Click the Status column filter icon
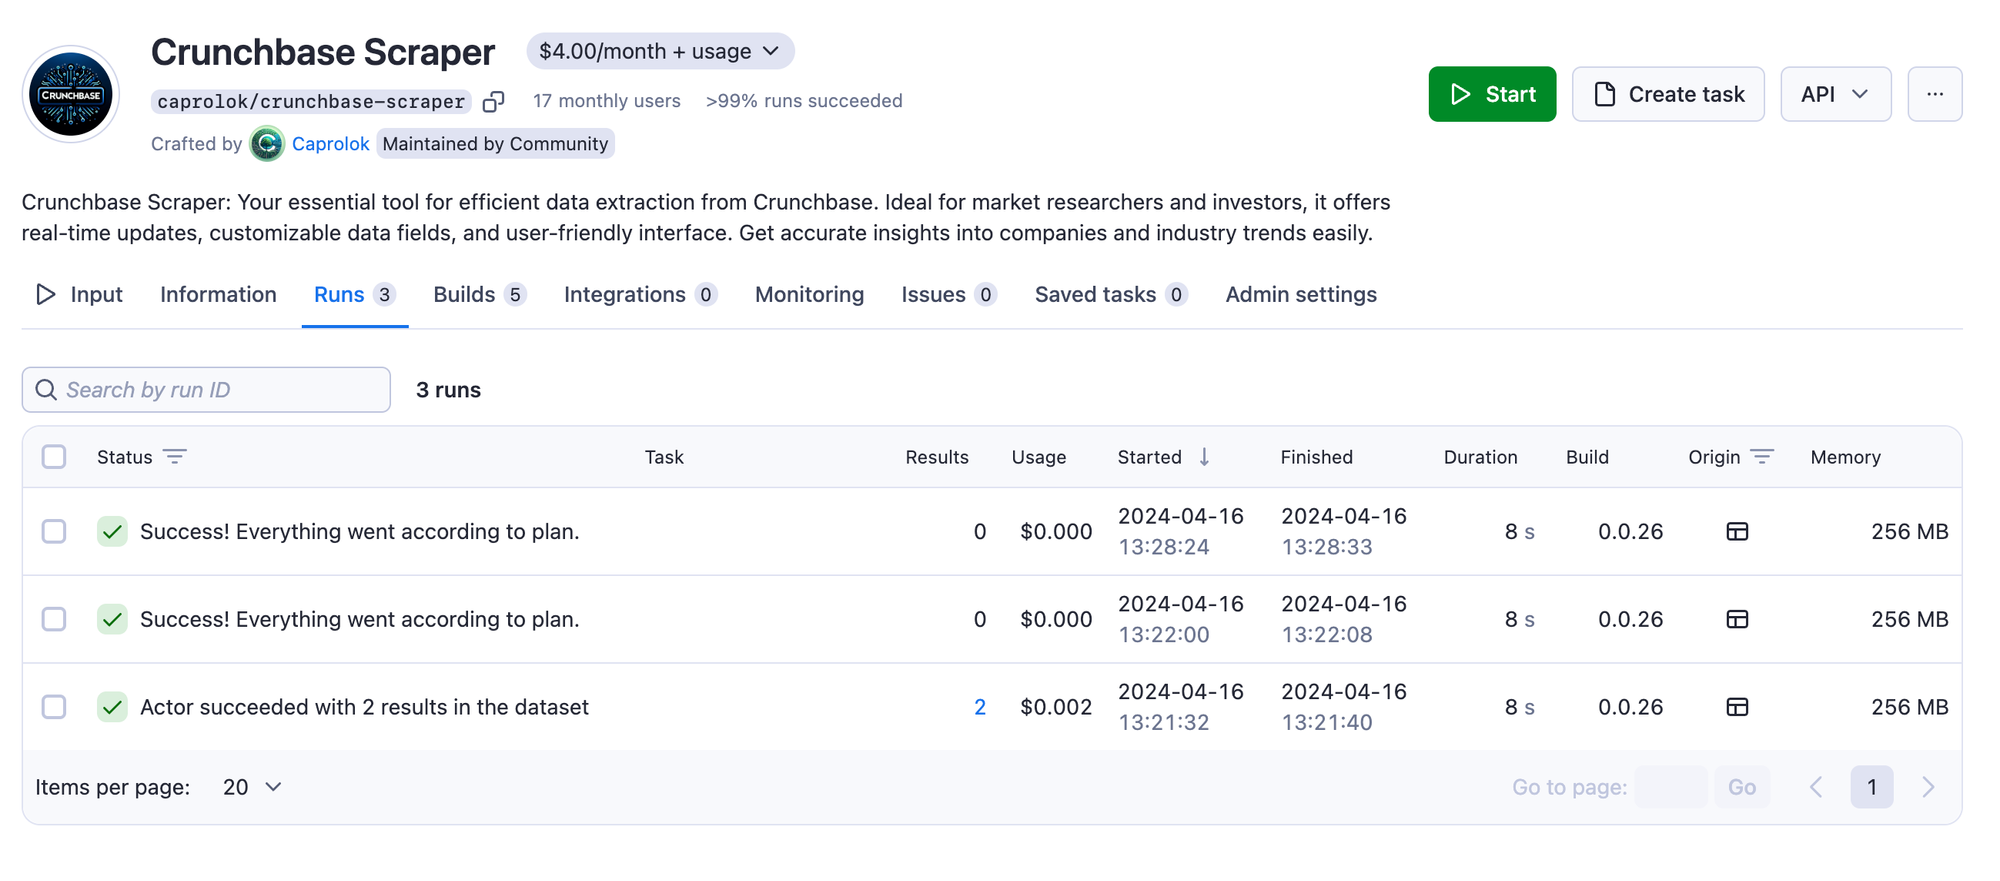Image resolution: width=2000 pixels, height=881 pixels. pos(175,457)
